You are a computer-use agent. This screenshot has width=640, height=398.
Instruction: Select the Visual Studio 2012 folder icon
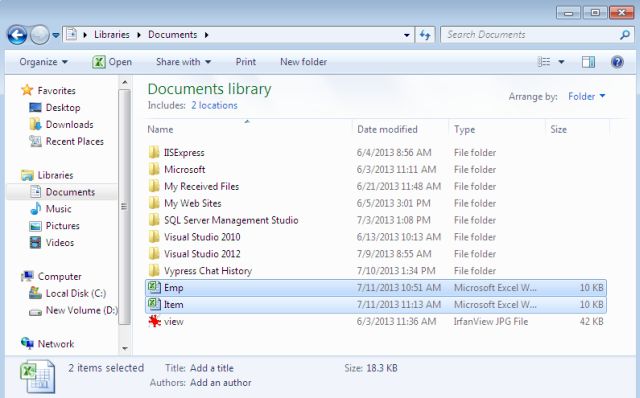154,254
